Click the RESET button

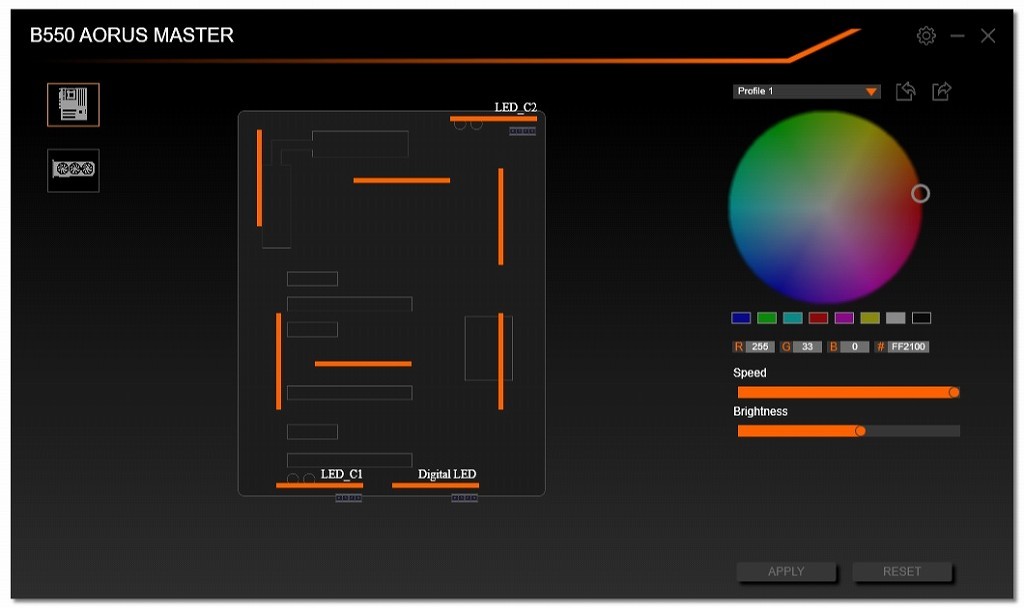(902, 571)
